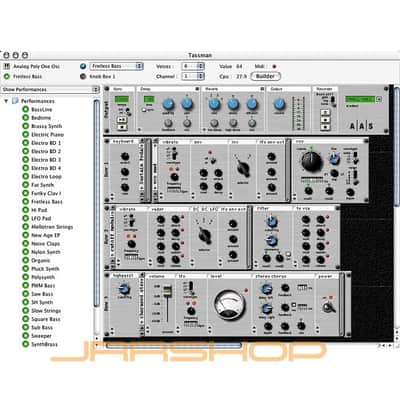
Task: Toggle the waveform switch in Row 2 vibrato
Action: tap(132, 220)
